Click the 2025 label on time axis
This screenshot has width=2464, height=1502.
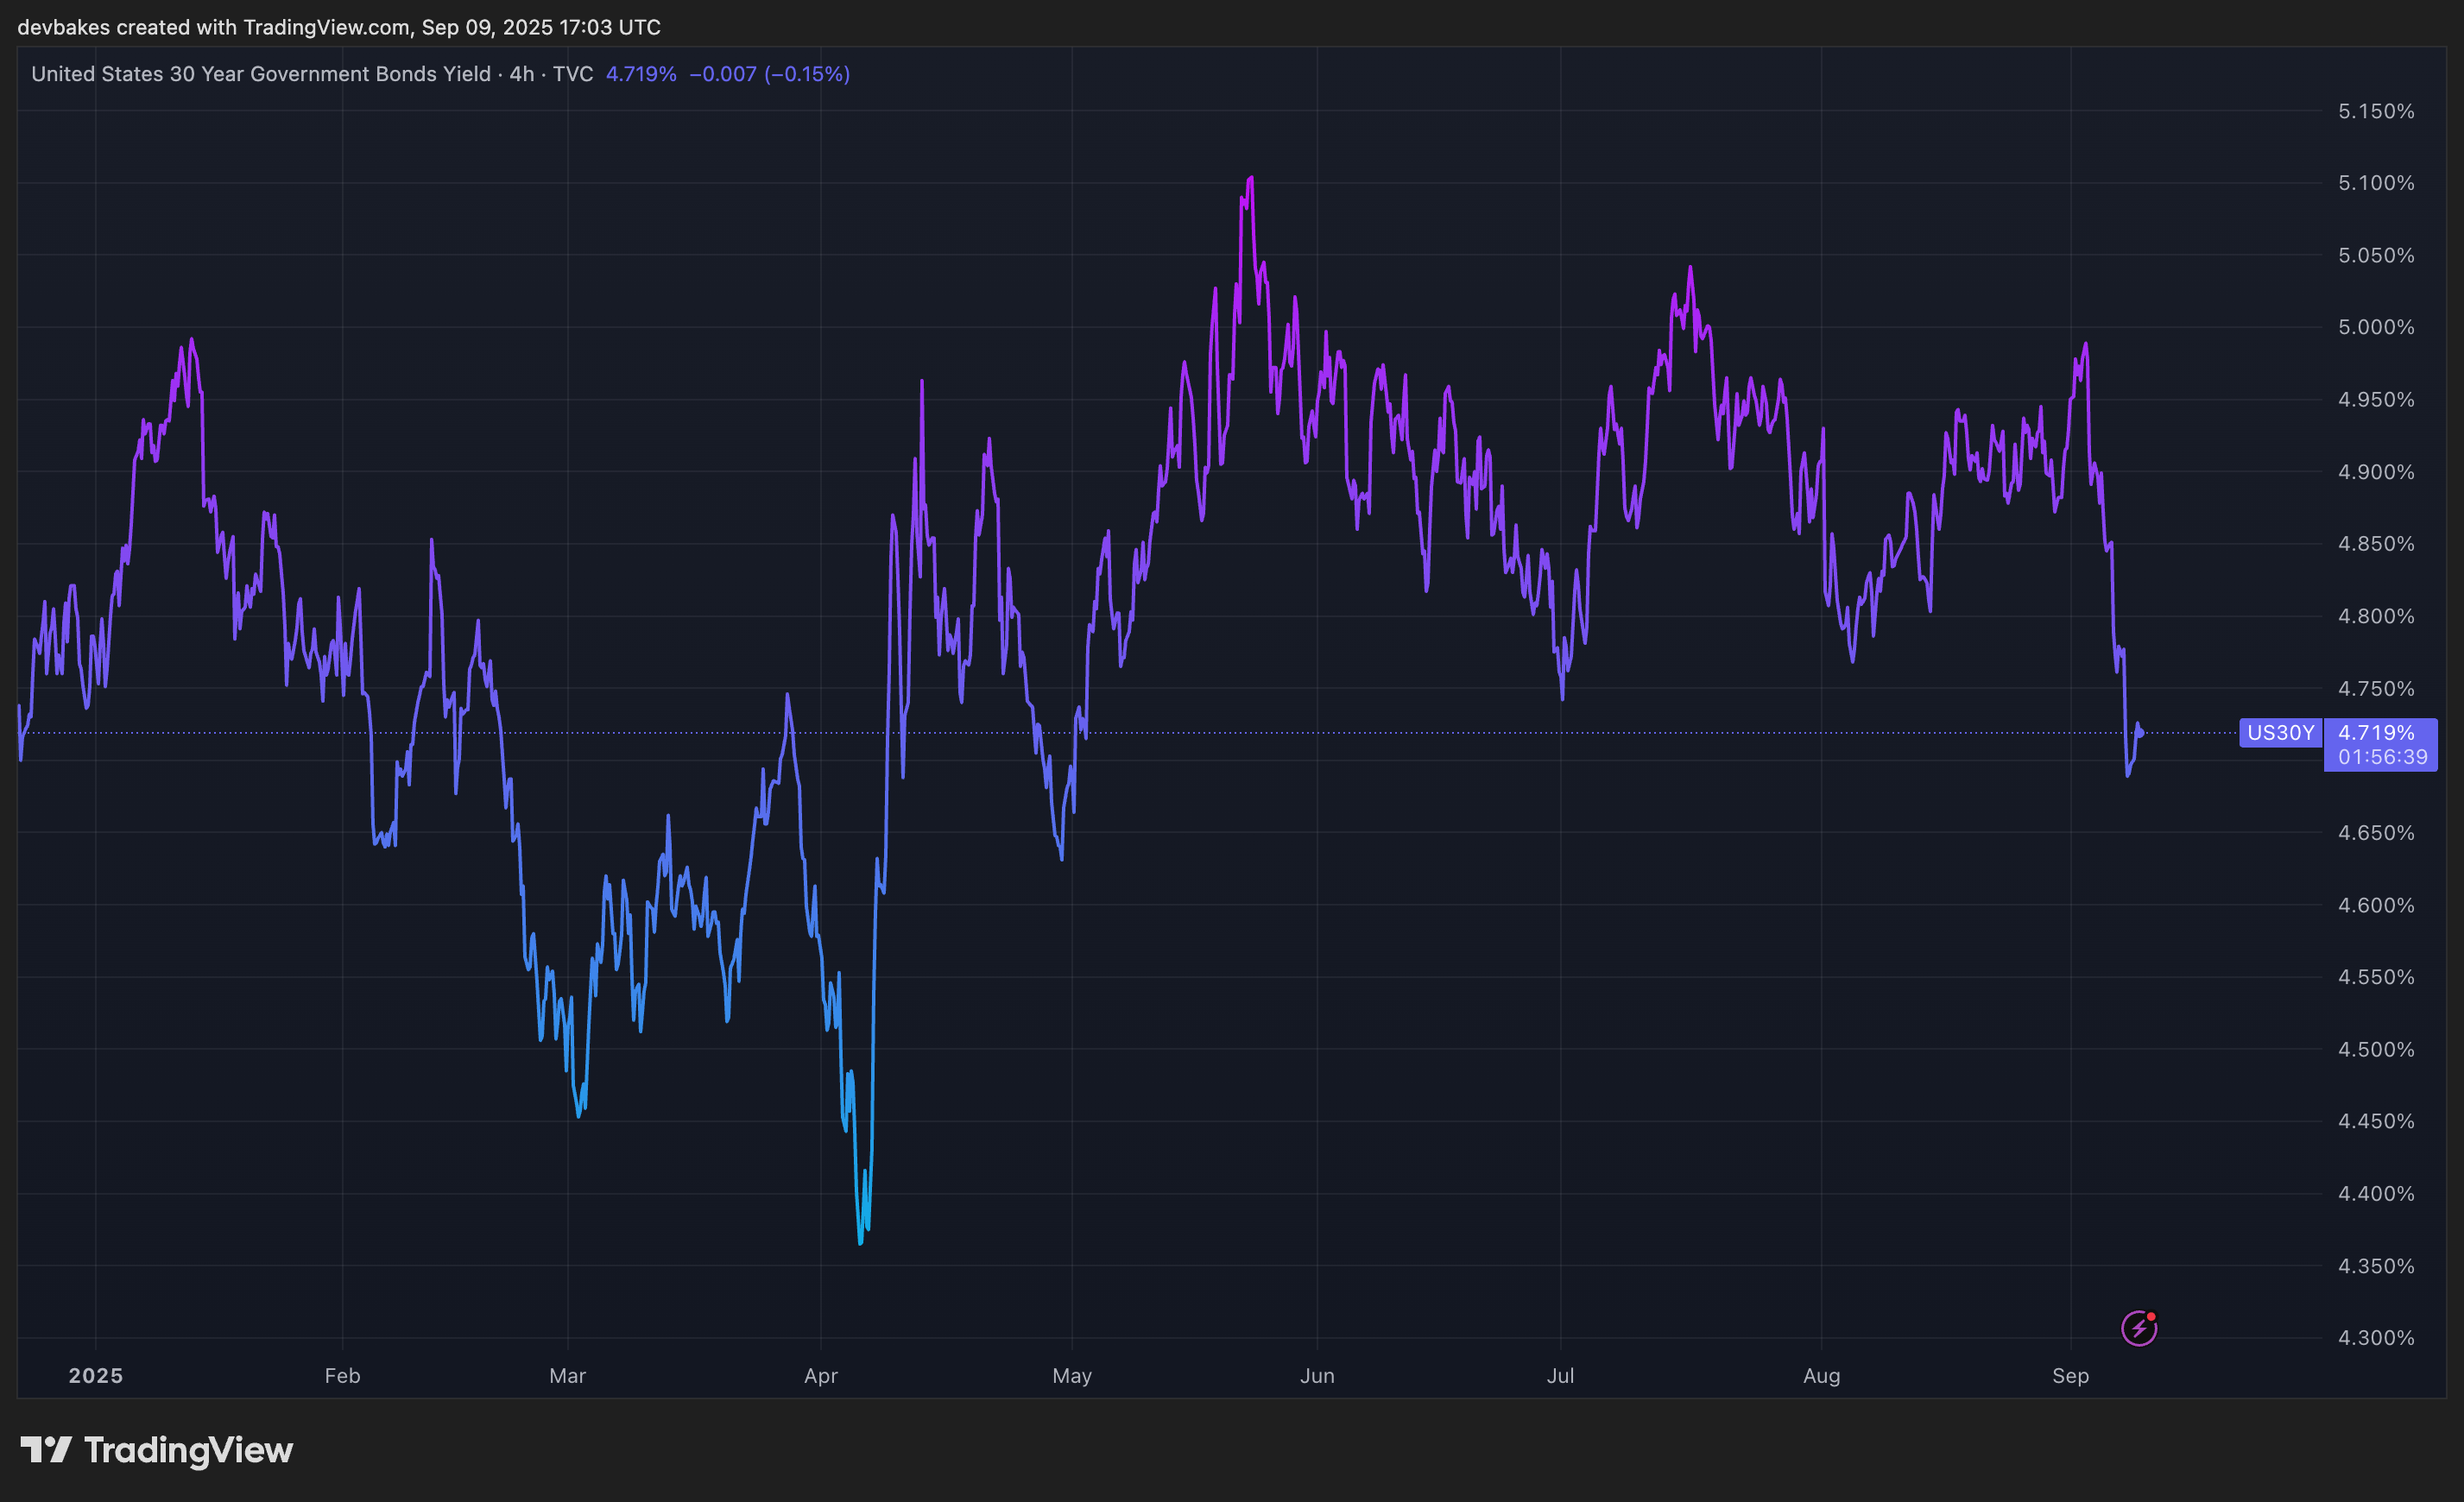[95, 1375]
